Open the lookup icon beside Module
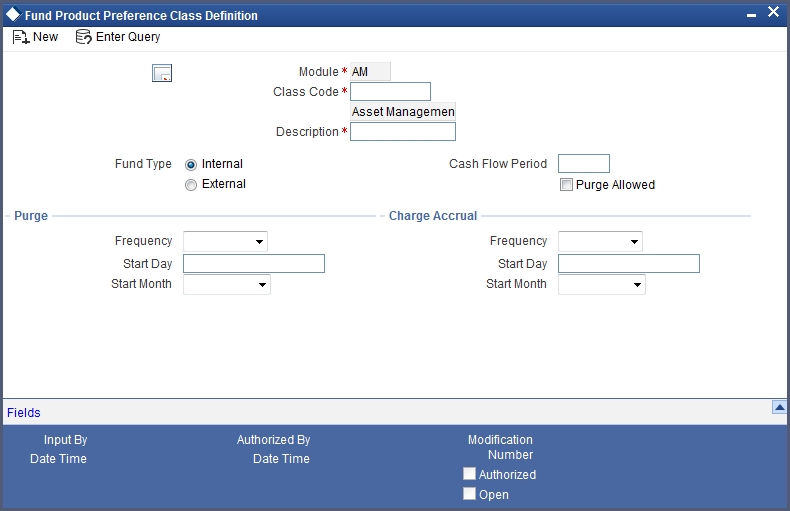The height and width of the screenshot is (511, 790). (x=162, y=73)
